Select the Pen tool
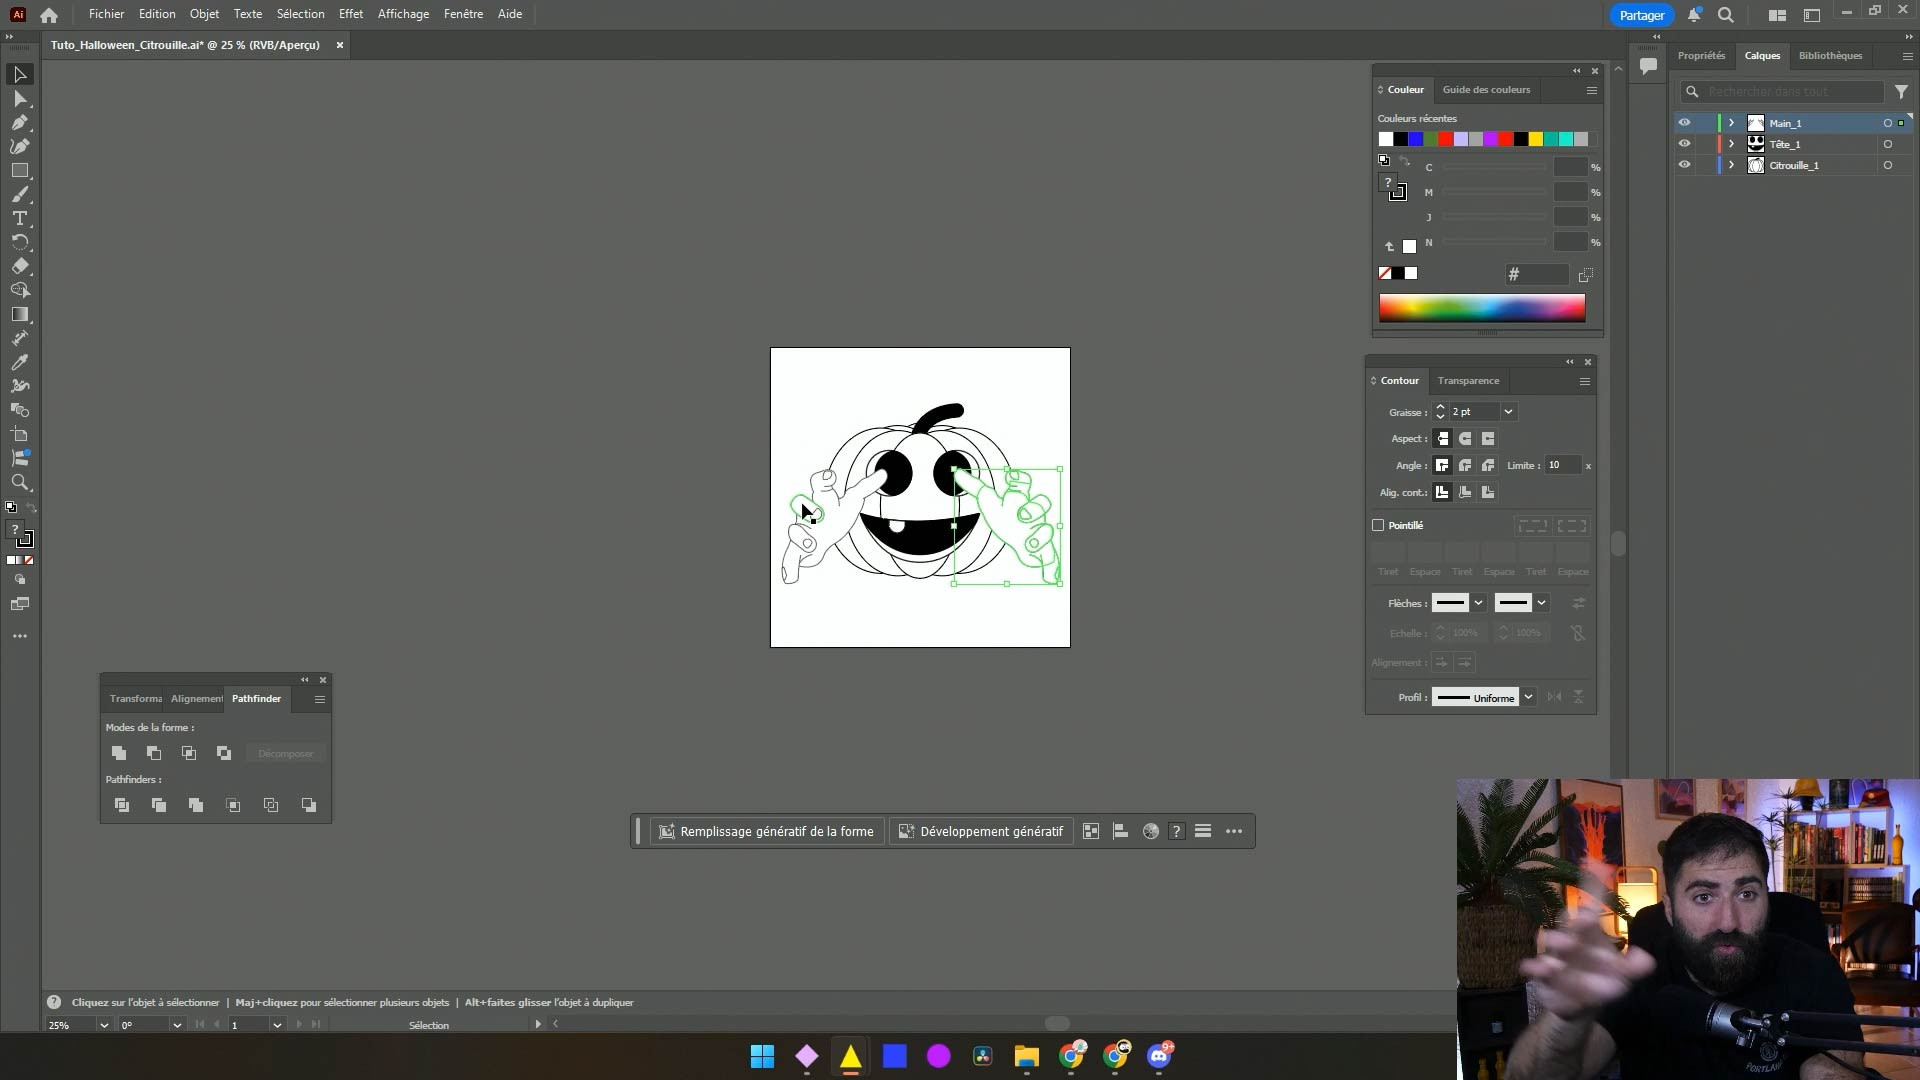Screen dimensions: 1920x1080 pos(20,122)
